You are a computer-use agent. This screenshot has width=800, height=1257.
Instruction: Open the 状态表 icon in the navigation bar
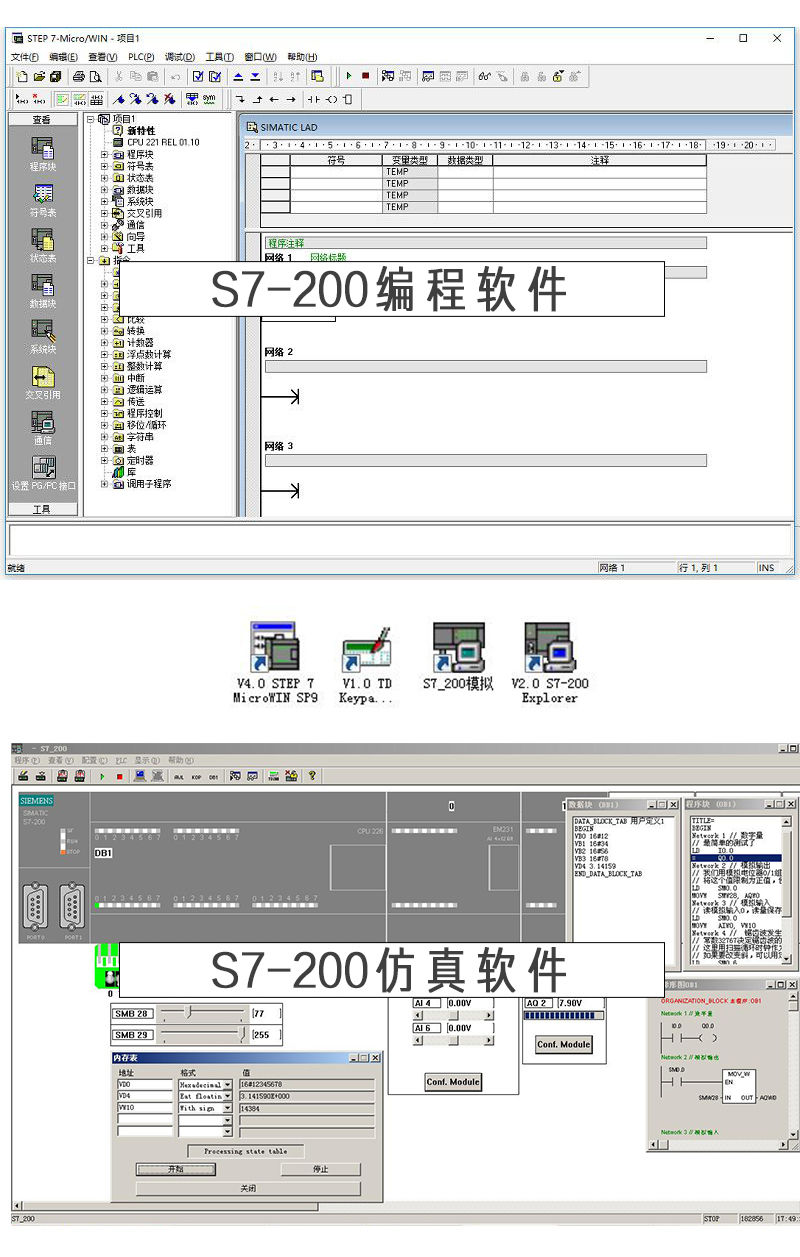[x=42, y=240]
